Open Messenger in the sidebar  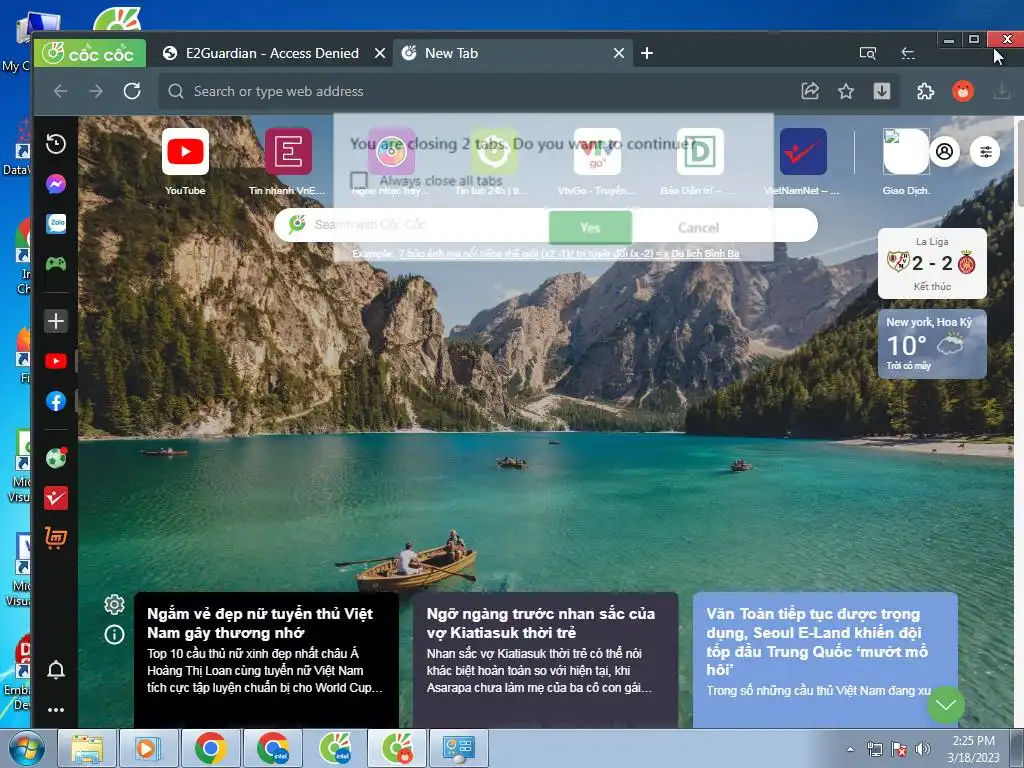click(x=56, y=184)
